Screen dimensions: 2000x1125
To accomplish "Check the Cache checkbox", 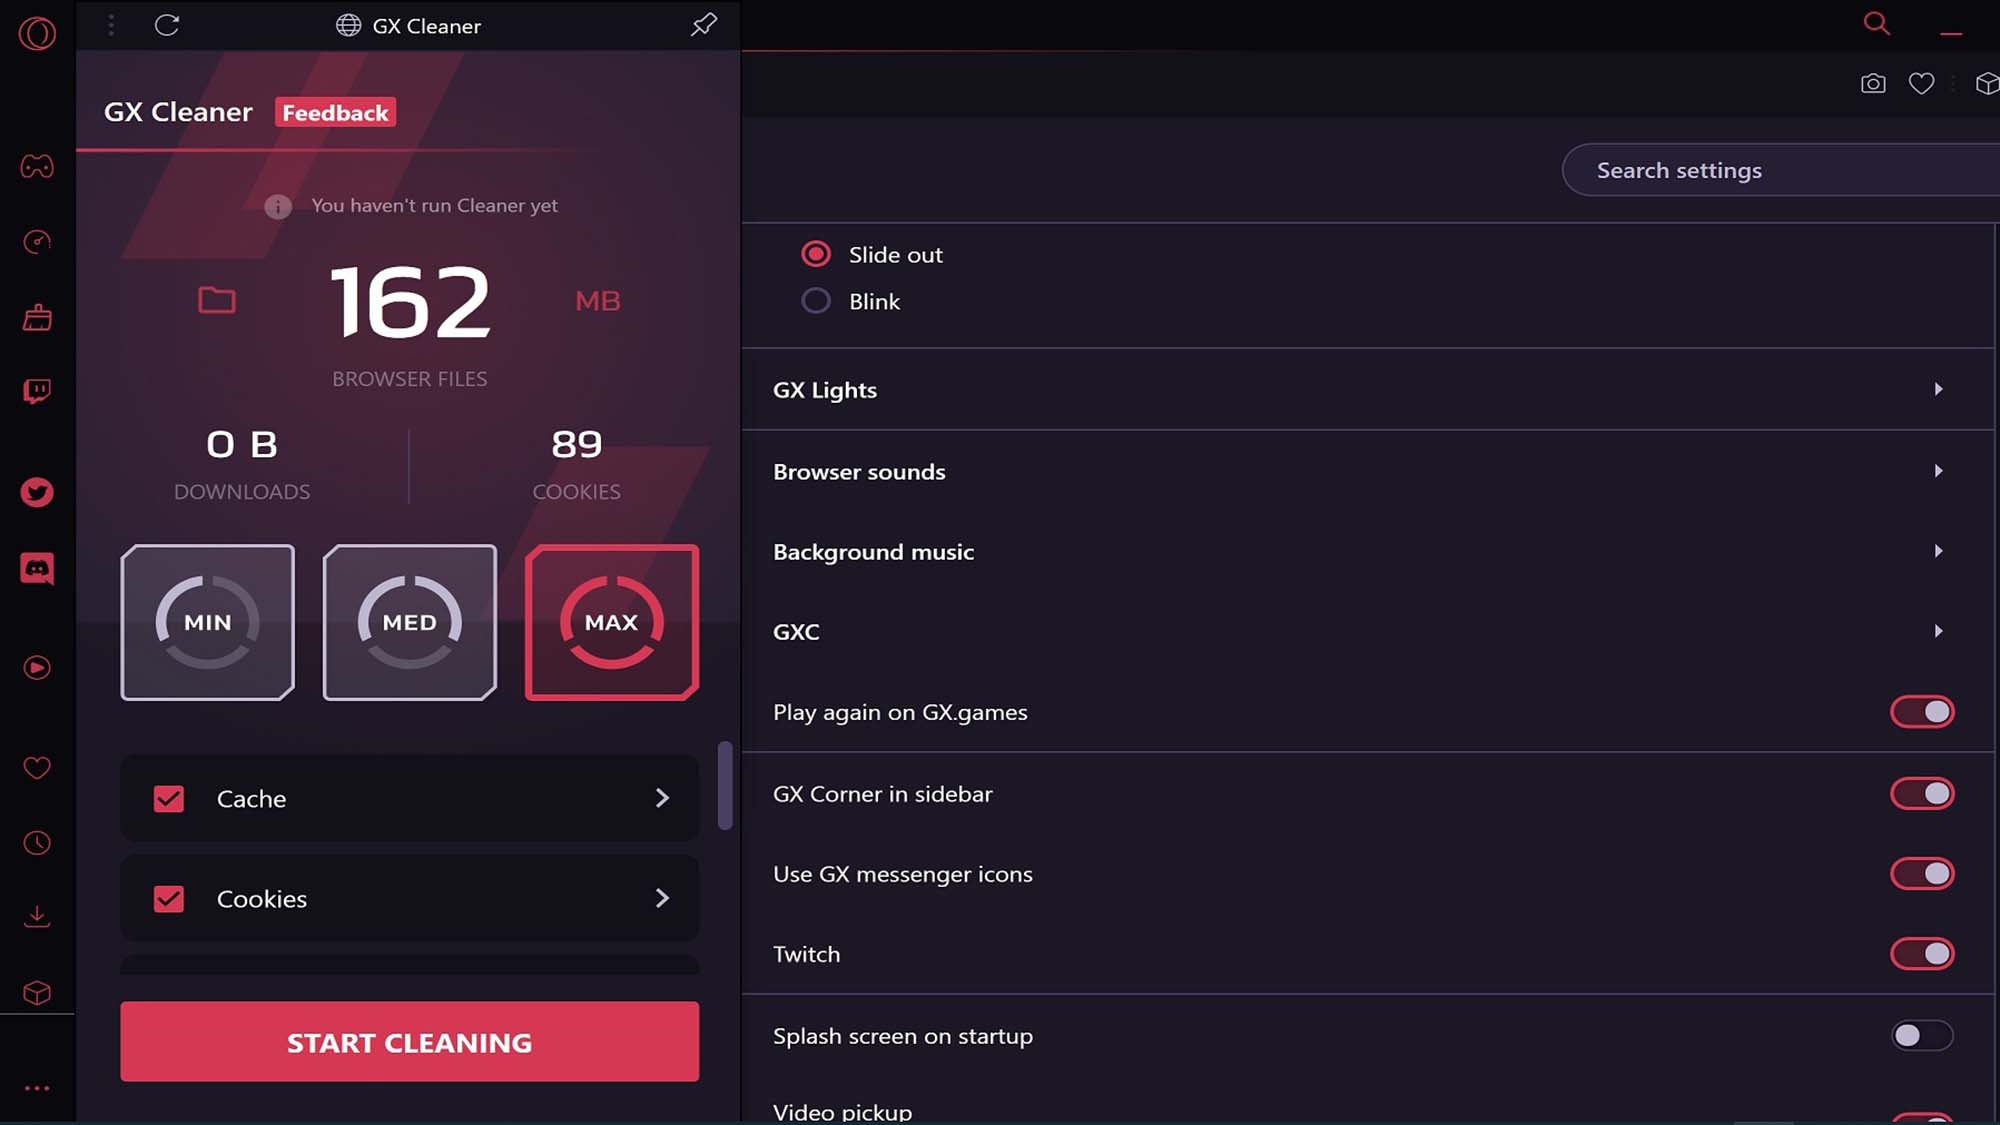I will (x=169, y=798).
